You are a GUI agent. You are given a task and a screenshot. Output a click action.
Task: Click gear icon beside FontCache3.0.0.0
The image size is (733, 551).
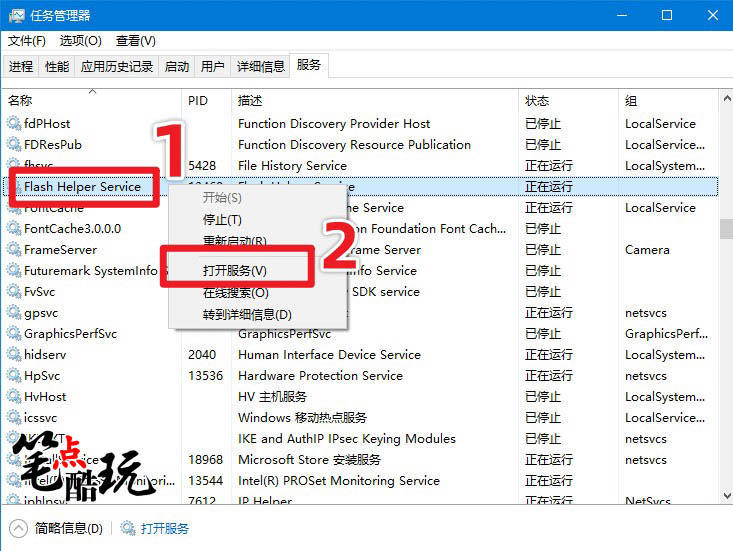tap(14, 229)
